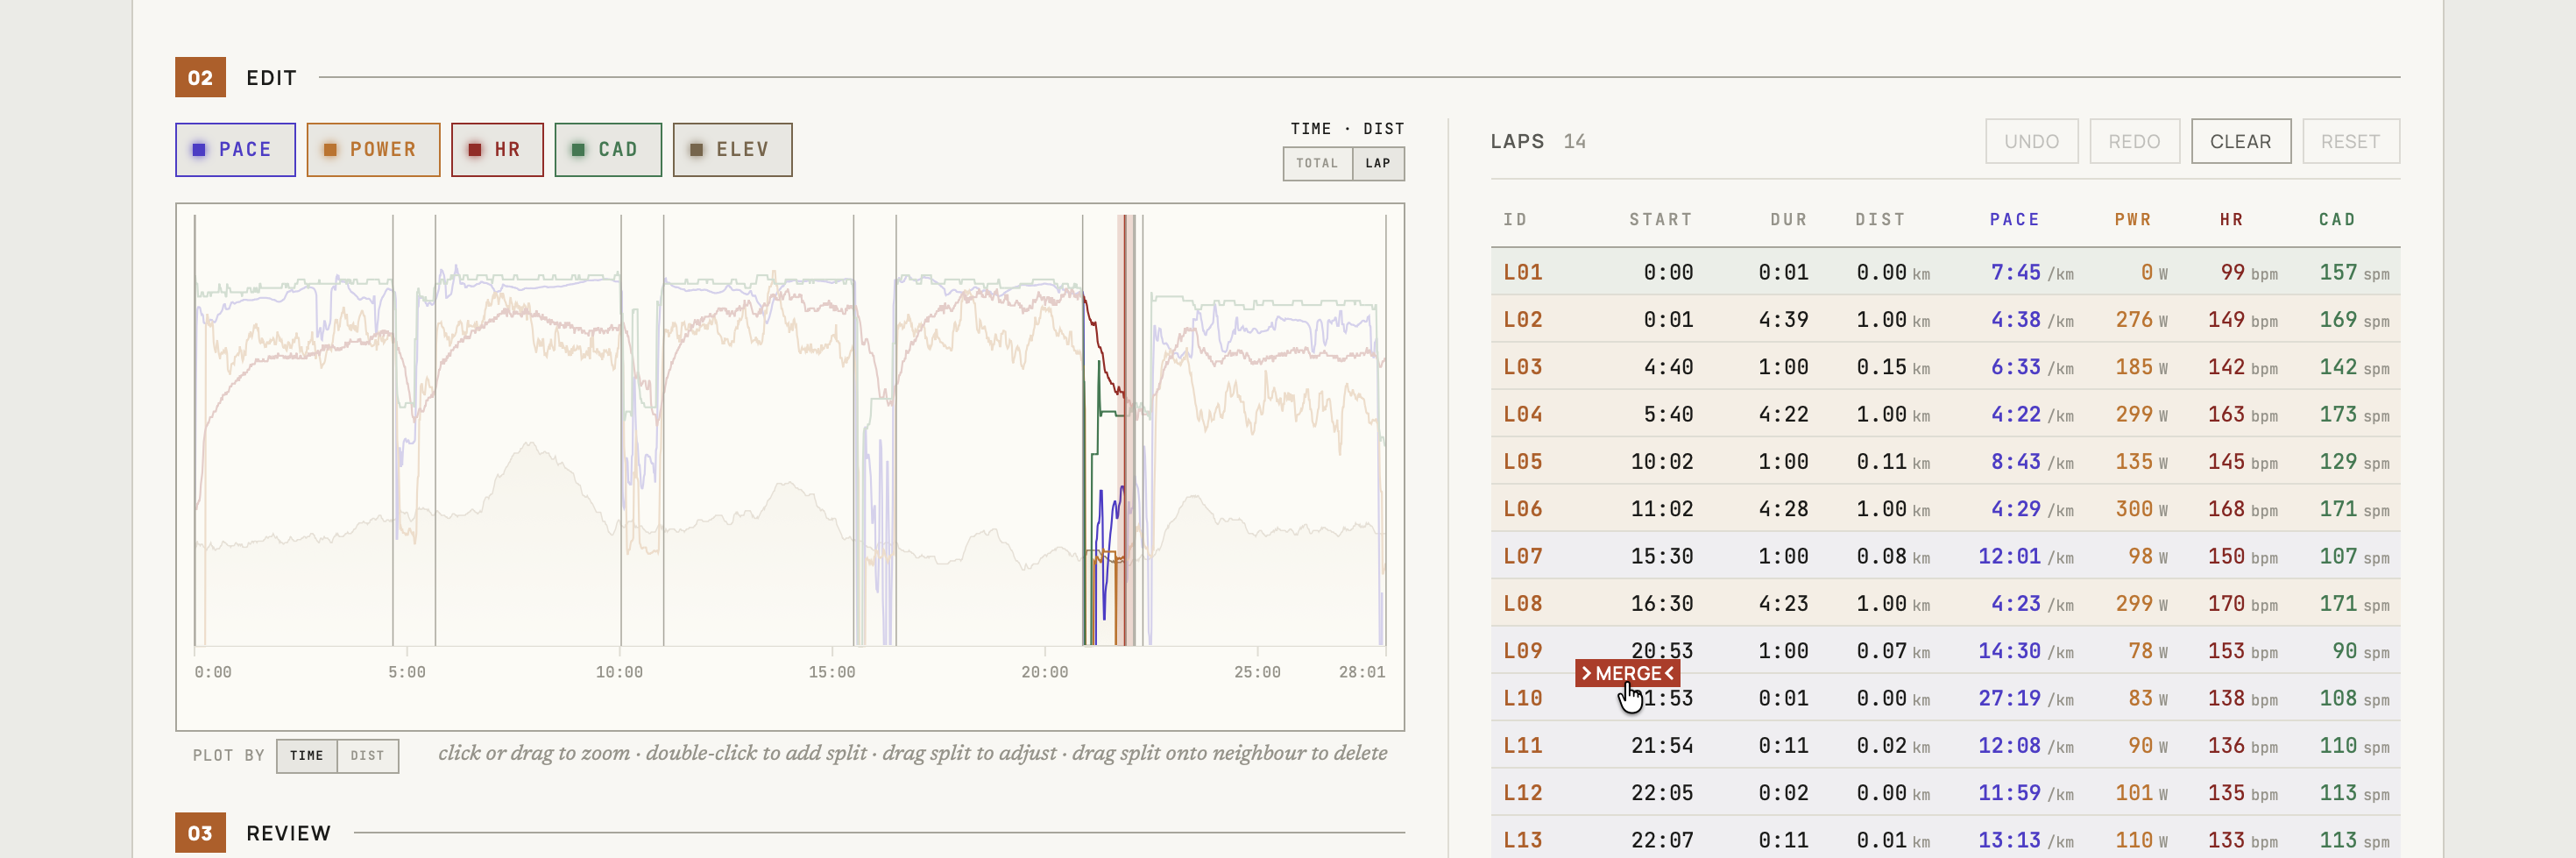This screenshot has width=2576, height=858.
Task: Click the LAPS 14 count label
Action: [1538, 142]
